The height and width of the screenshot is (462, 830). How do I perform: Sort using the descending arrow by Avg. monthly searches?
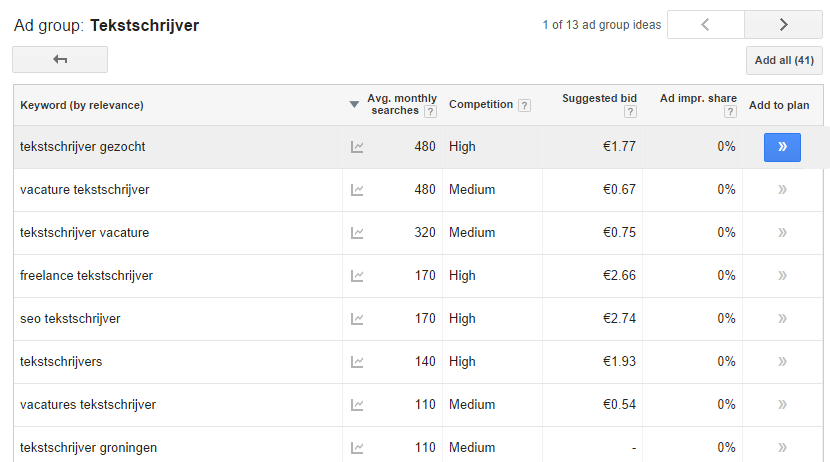pos(354,105)
